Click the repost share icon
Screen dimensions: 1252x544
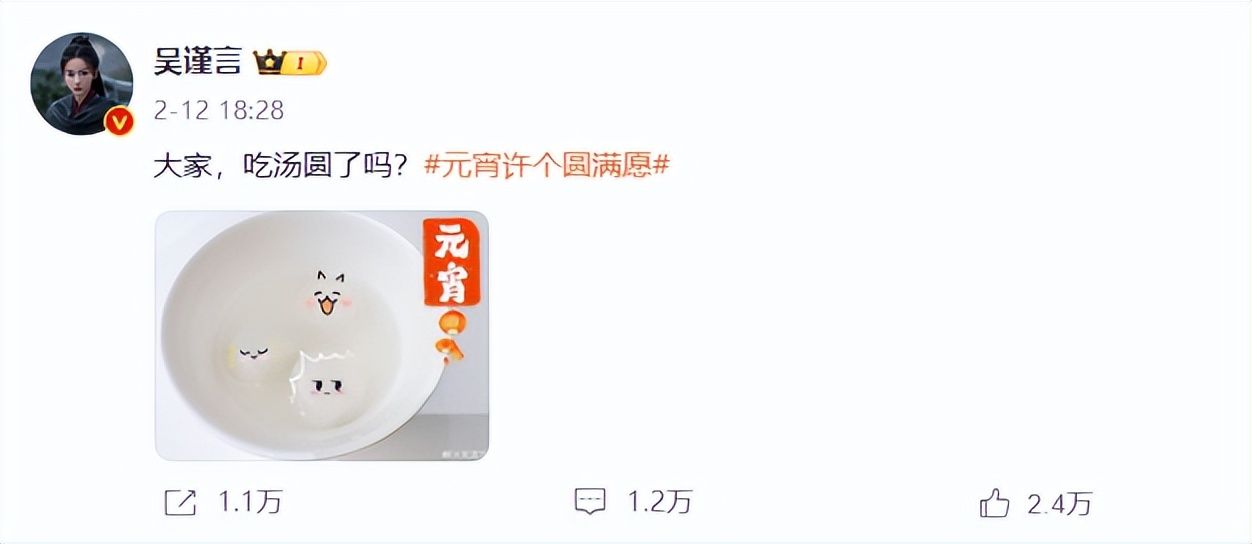click(180, 503)
